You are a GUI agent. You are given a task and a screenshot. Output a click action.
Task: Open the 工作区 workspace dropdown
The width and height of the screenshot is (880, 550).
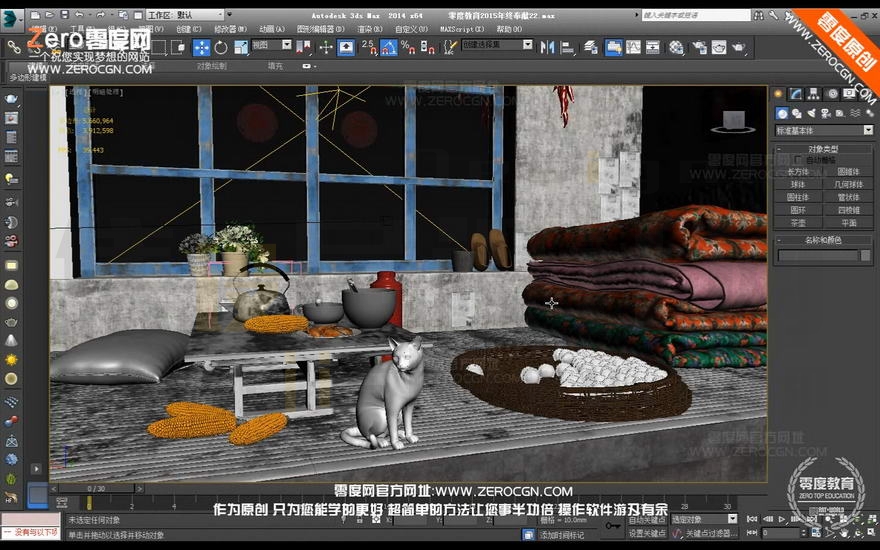(x=185, y=15)
